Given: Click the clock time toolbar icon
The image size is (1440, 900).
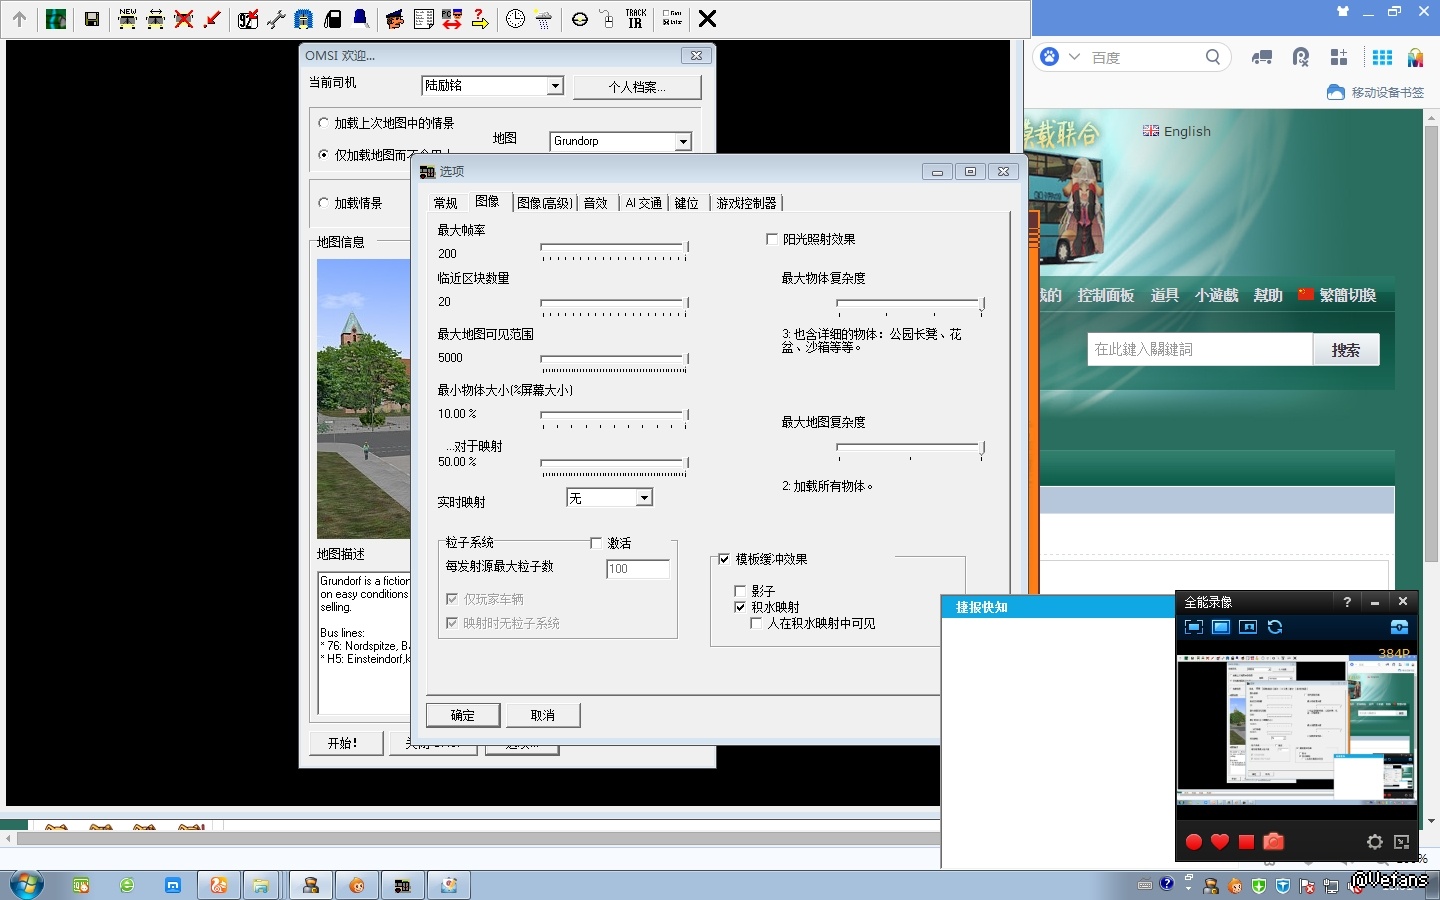Looking at the screenshot, I should [515, 19].
